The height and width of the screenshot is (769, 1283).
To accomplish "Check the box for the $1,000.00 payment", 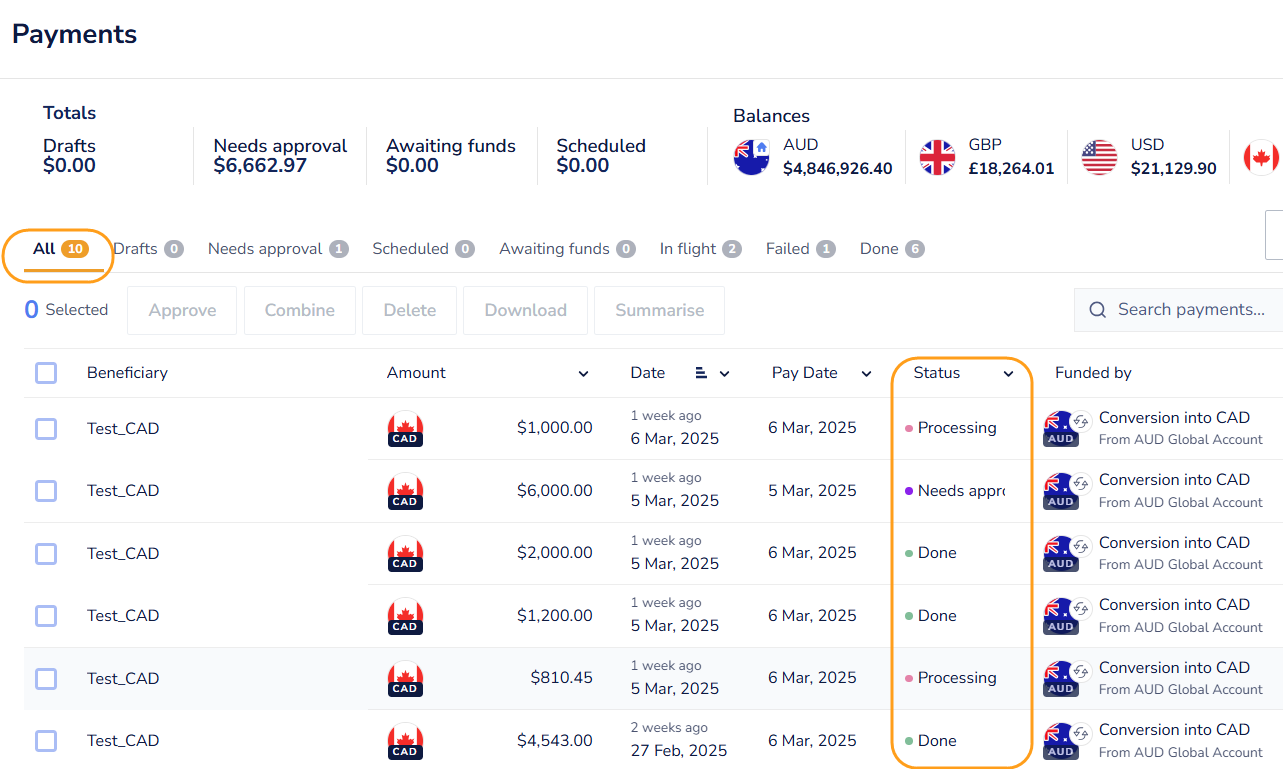I will pyautogui.click(x=46, y=429).
